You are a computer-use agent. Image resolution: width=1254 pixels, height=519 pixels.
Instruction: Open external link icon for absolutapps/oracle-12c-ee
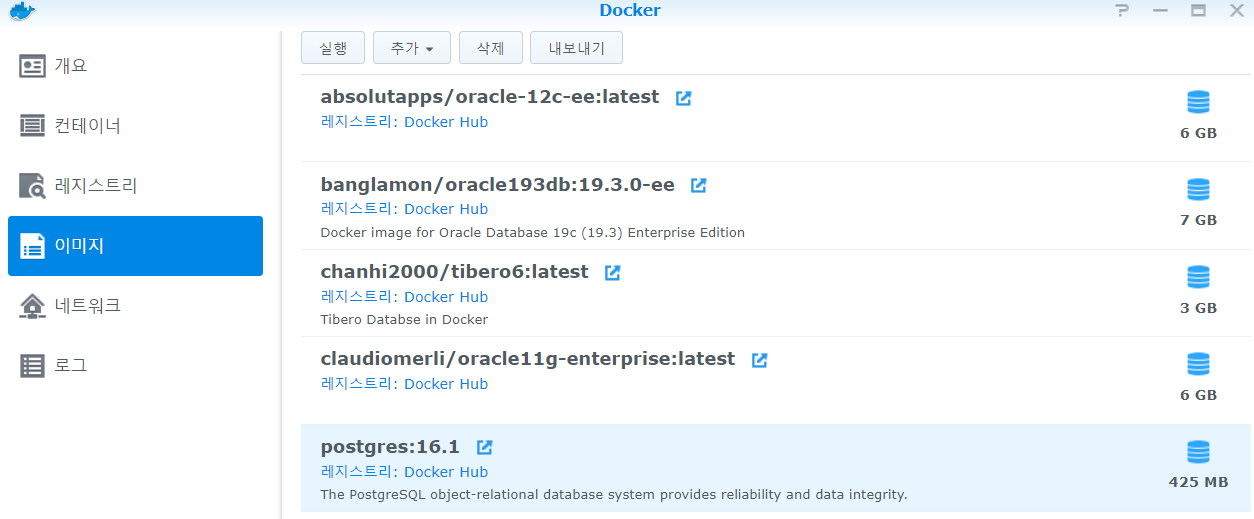684,98
